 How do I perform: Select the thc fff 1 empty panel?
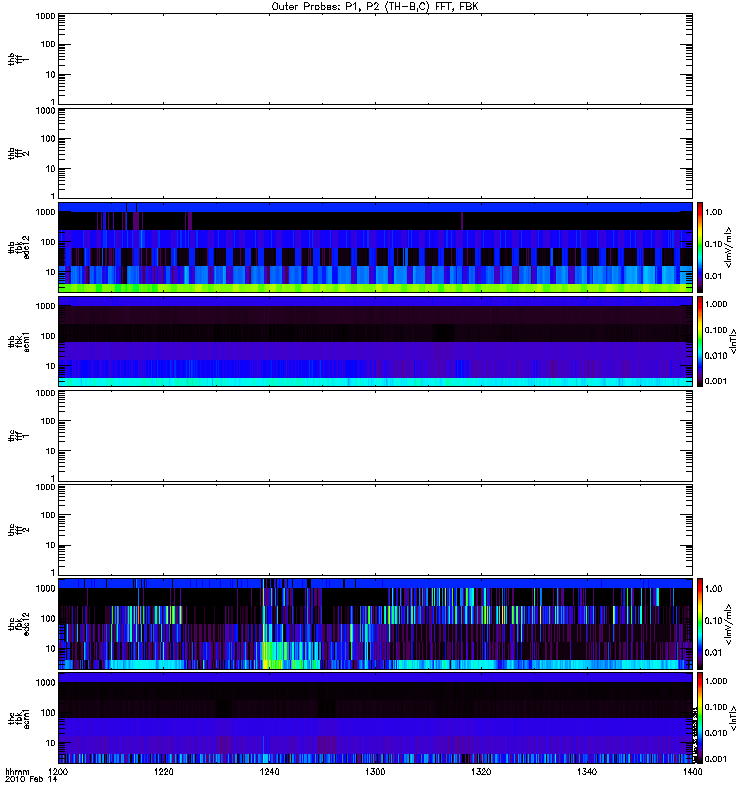(x=375, y=436)
